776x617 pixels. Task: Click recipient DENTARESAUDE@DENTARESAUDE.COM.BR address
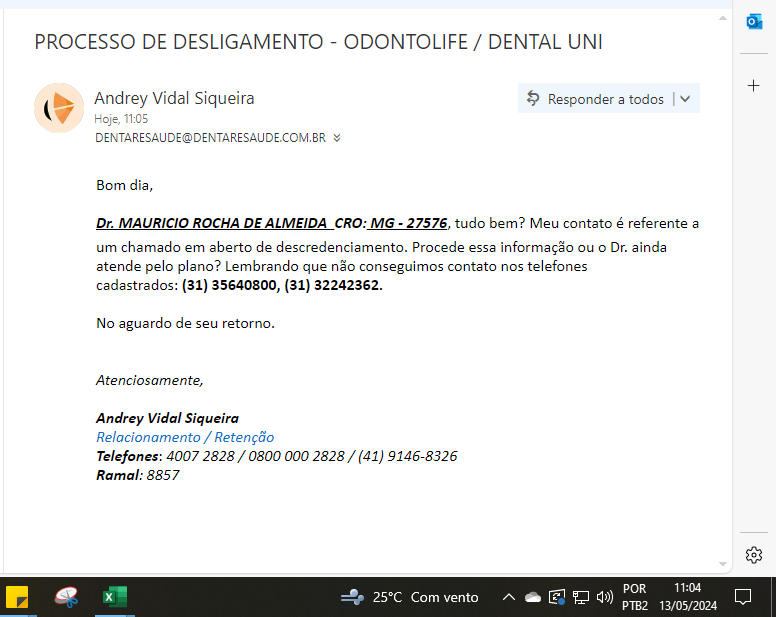coord(210,138)
